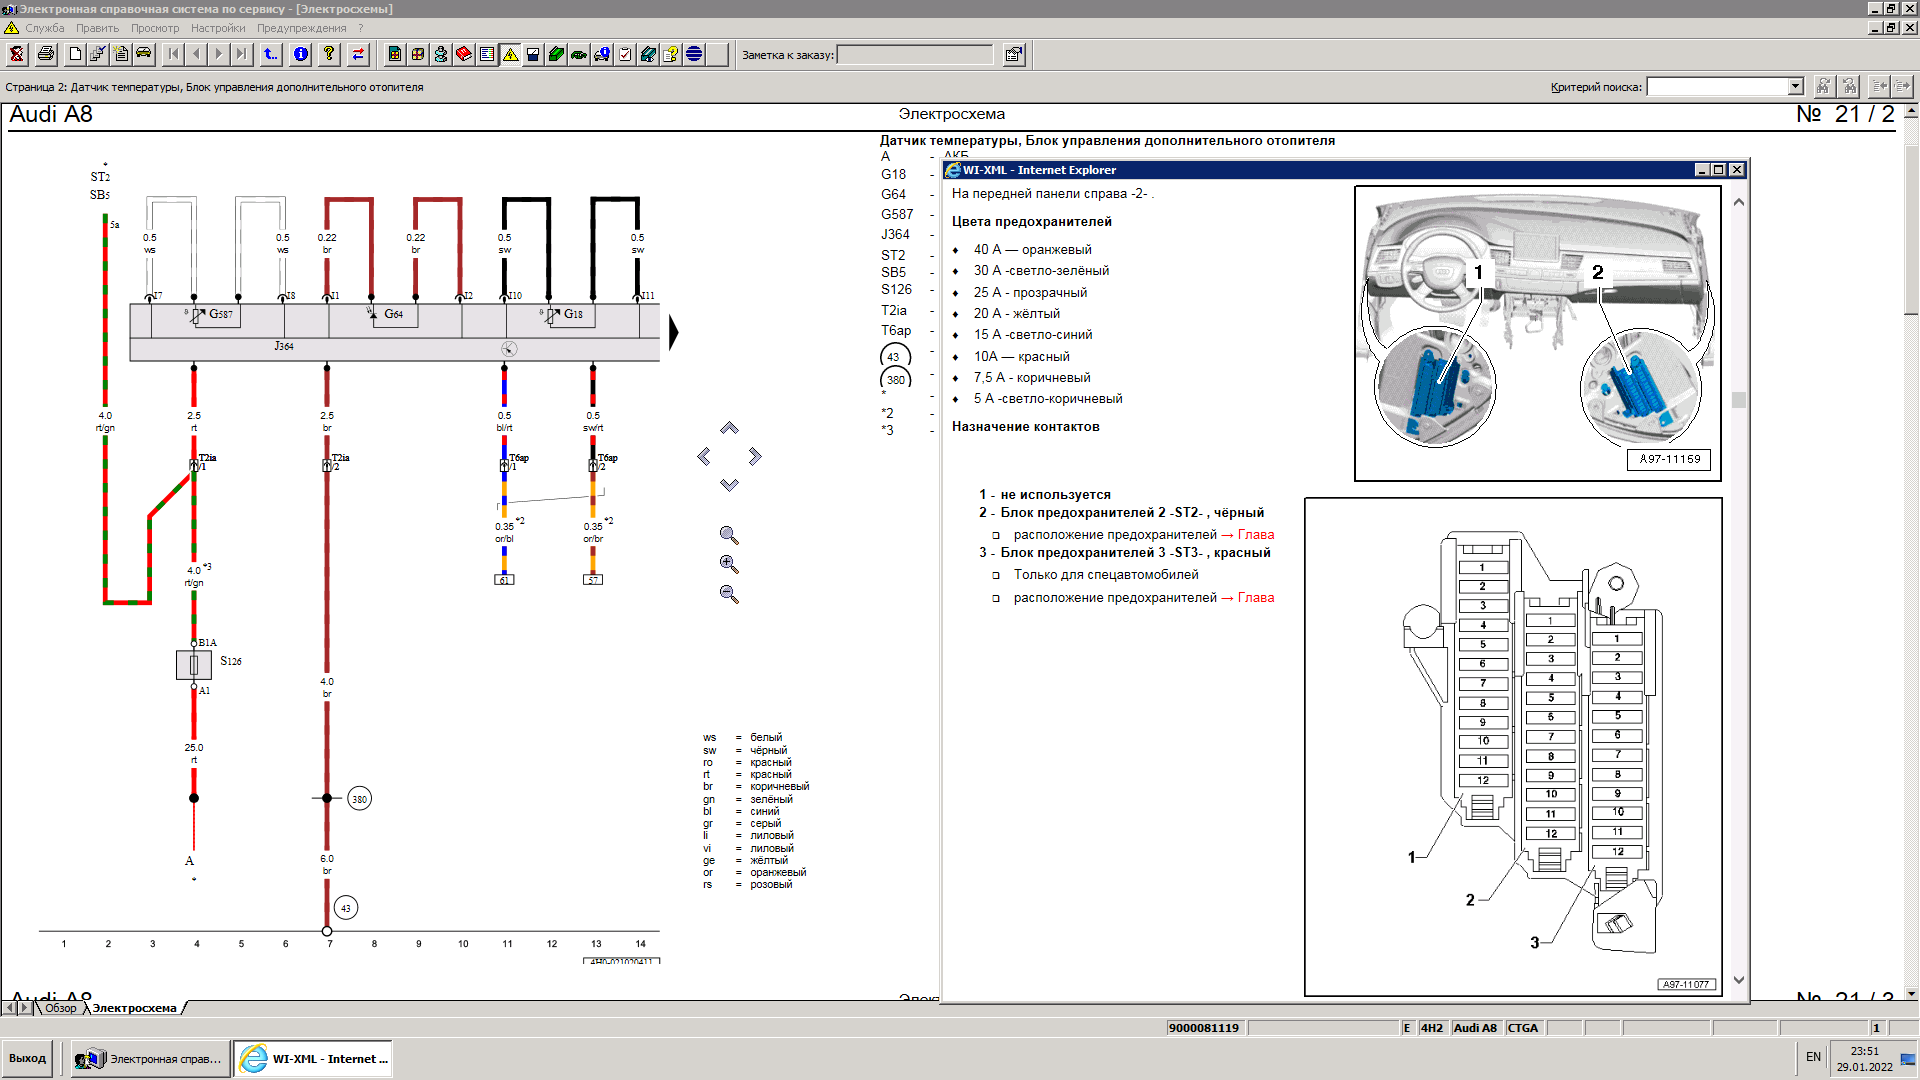The image size is (1920, 1080).
Task: Click the pan right arrow on diagram
Action: [755, 456]
